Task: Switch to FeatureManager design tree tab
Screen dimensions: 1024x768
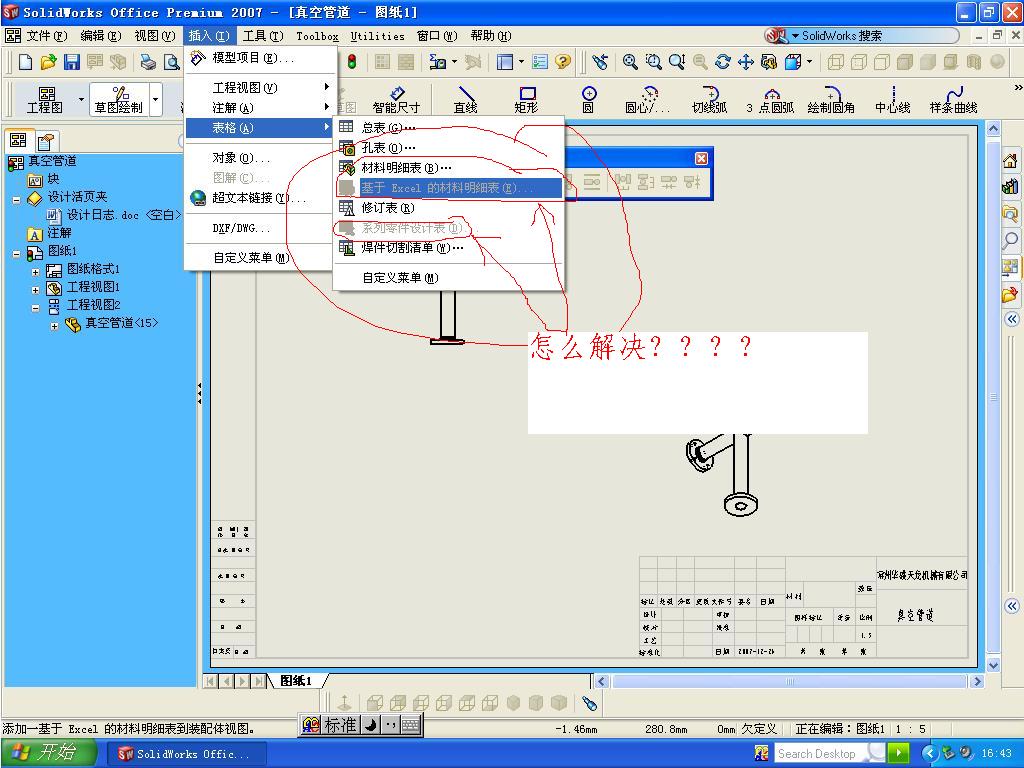Action: 18,140
